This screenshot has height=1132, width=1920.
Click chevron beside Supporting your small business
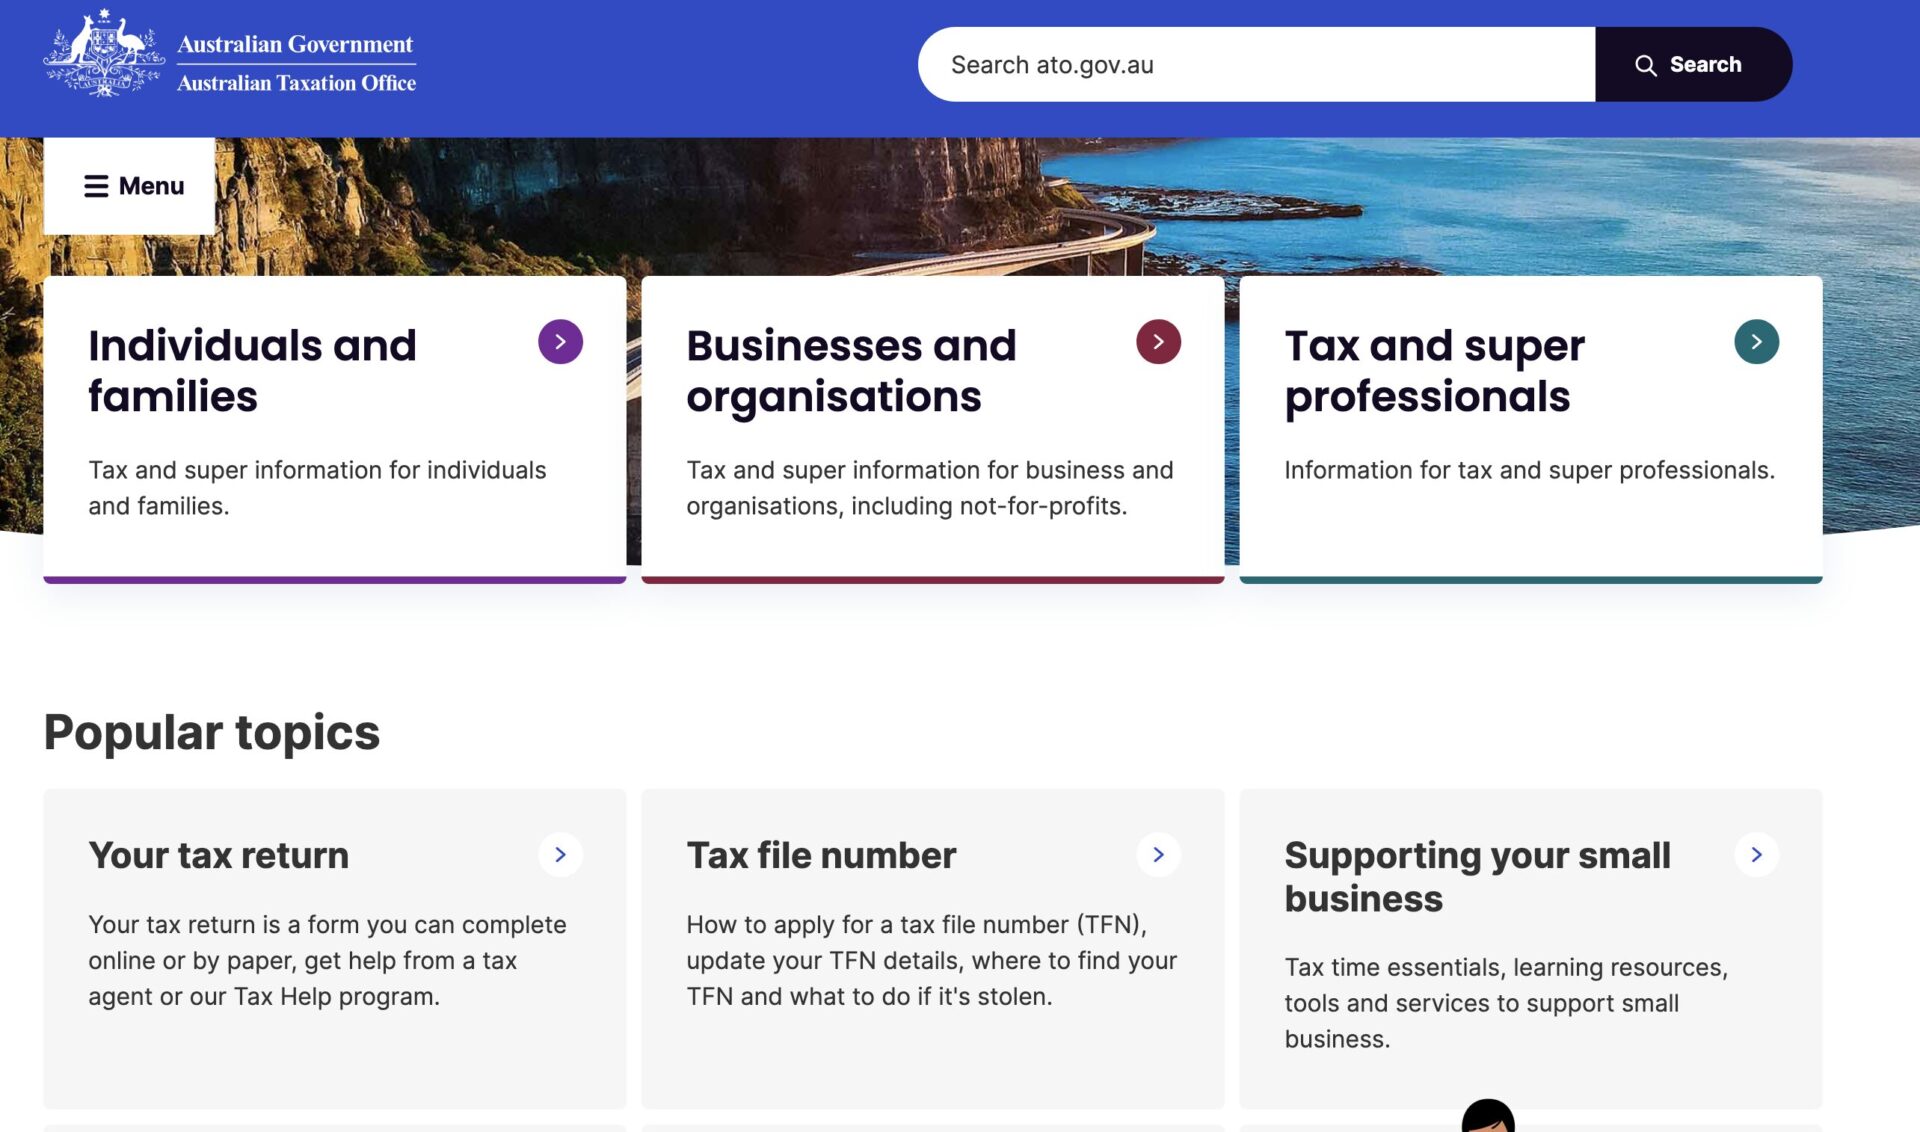click(1756, 855)
